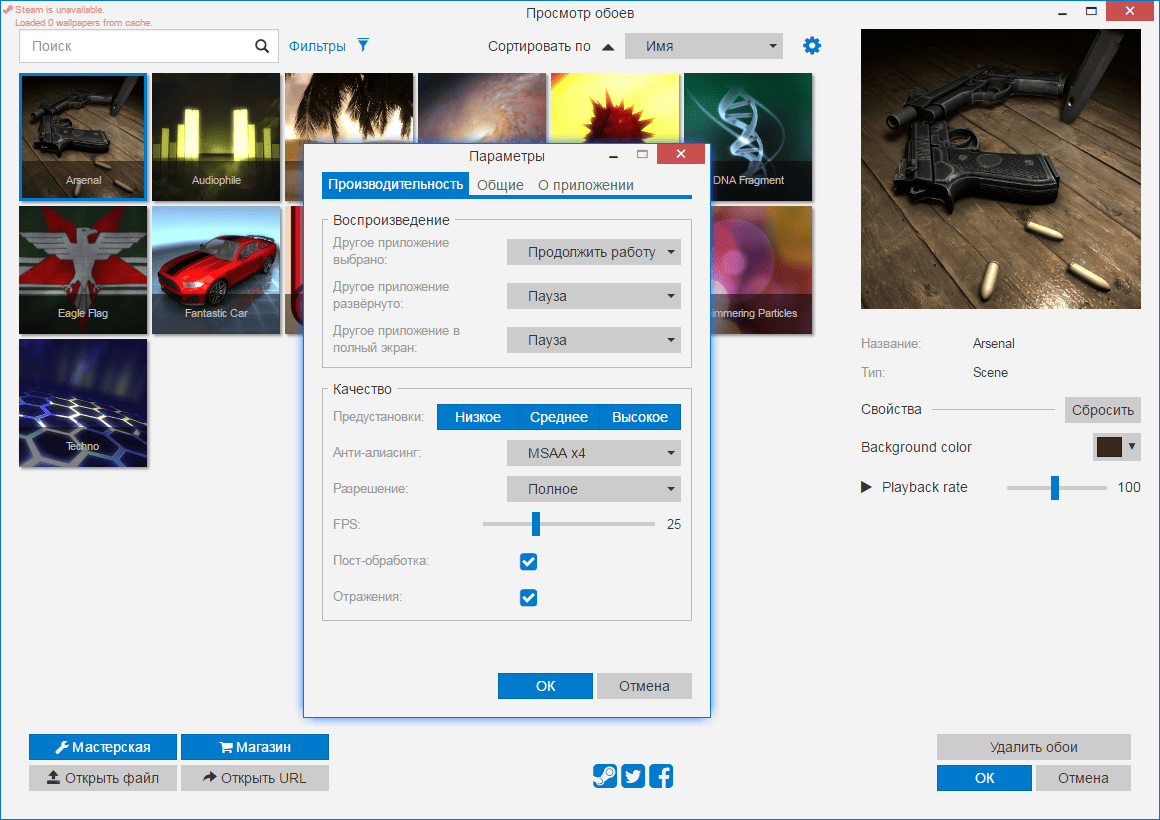Expand the Имя sort dropdown
The height and width of the screenshot is (820, 1160).
(x=704, y=46)
